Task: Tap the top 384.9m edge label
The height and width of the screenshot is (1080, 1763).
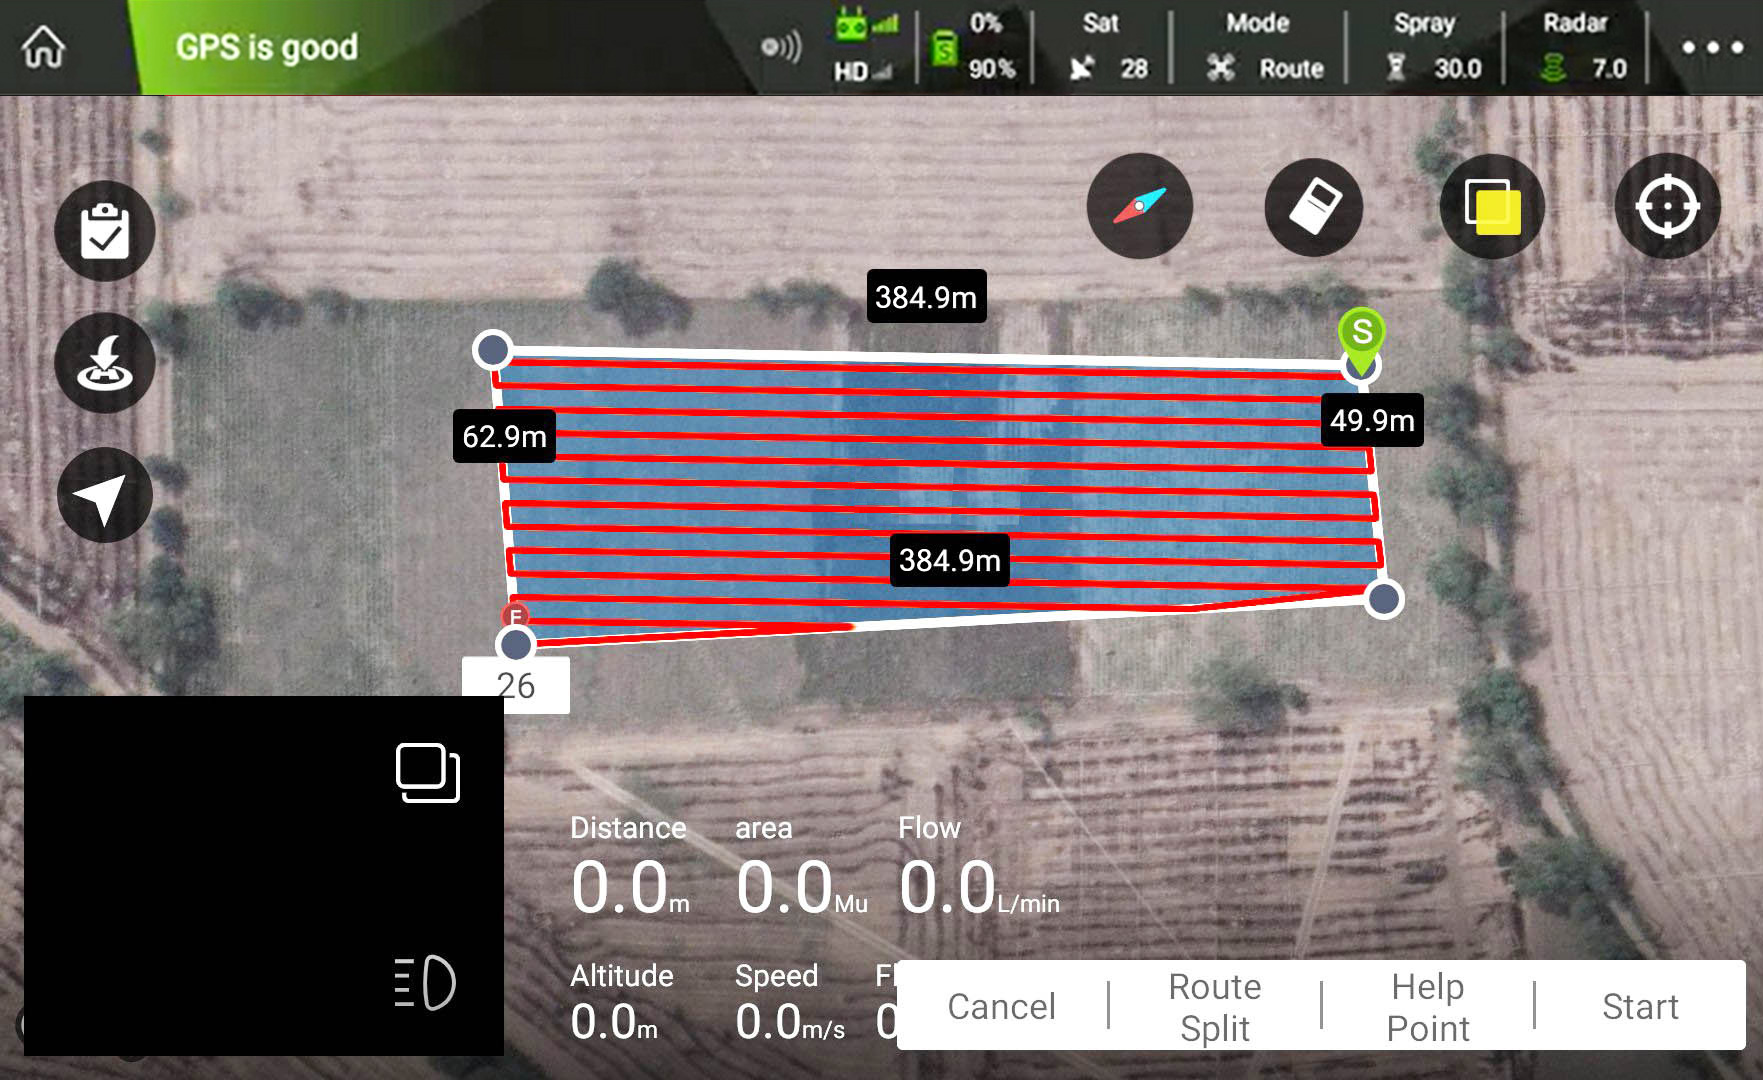Action: (926, 296)
